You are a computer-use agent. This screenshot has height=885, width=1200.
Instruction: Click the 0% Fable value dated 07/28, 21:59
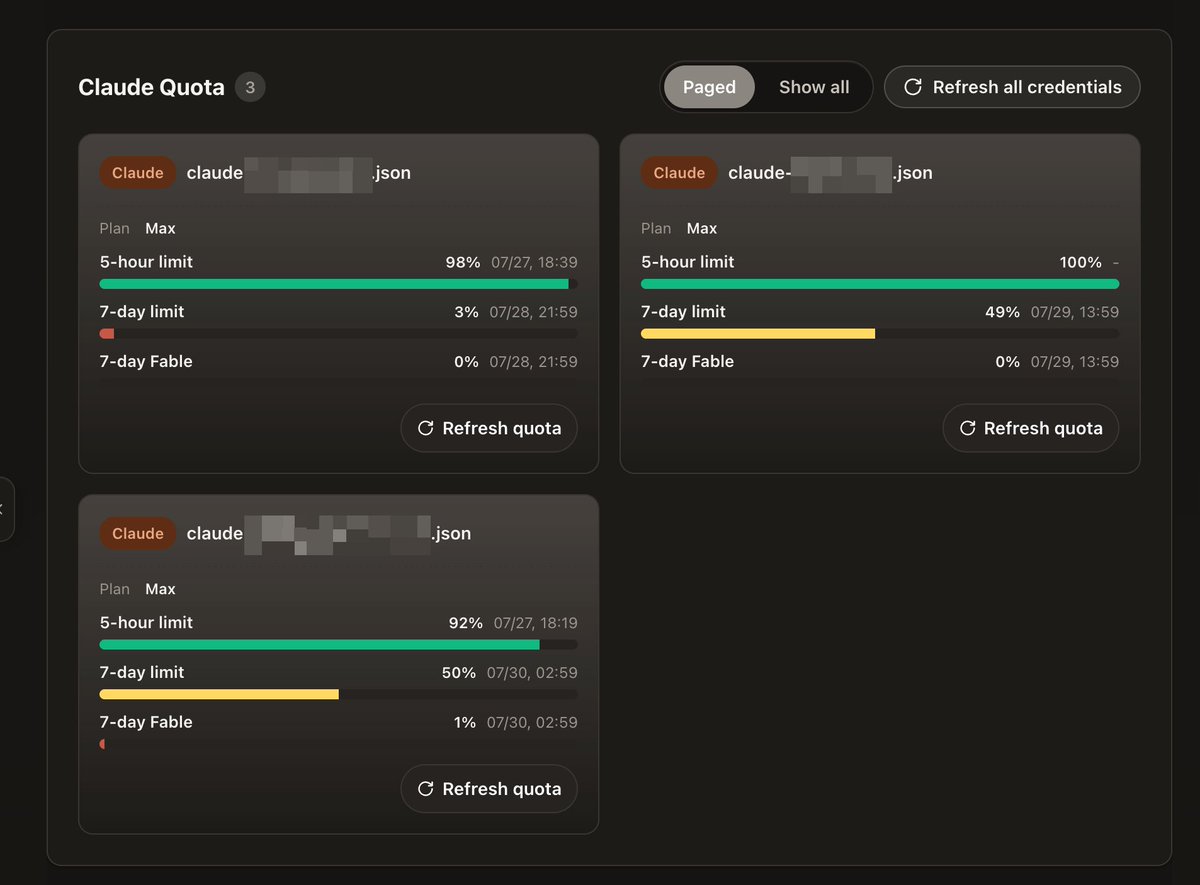coord(466,362)
